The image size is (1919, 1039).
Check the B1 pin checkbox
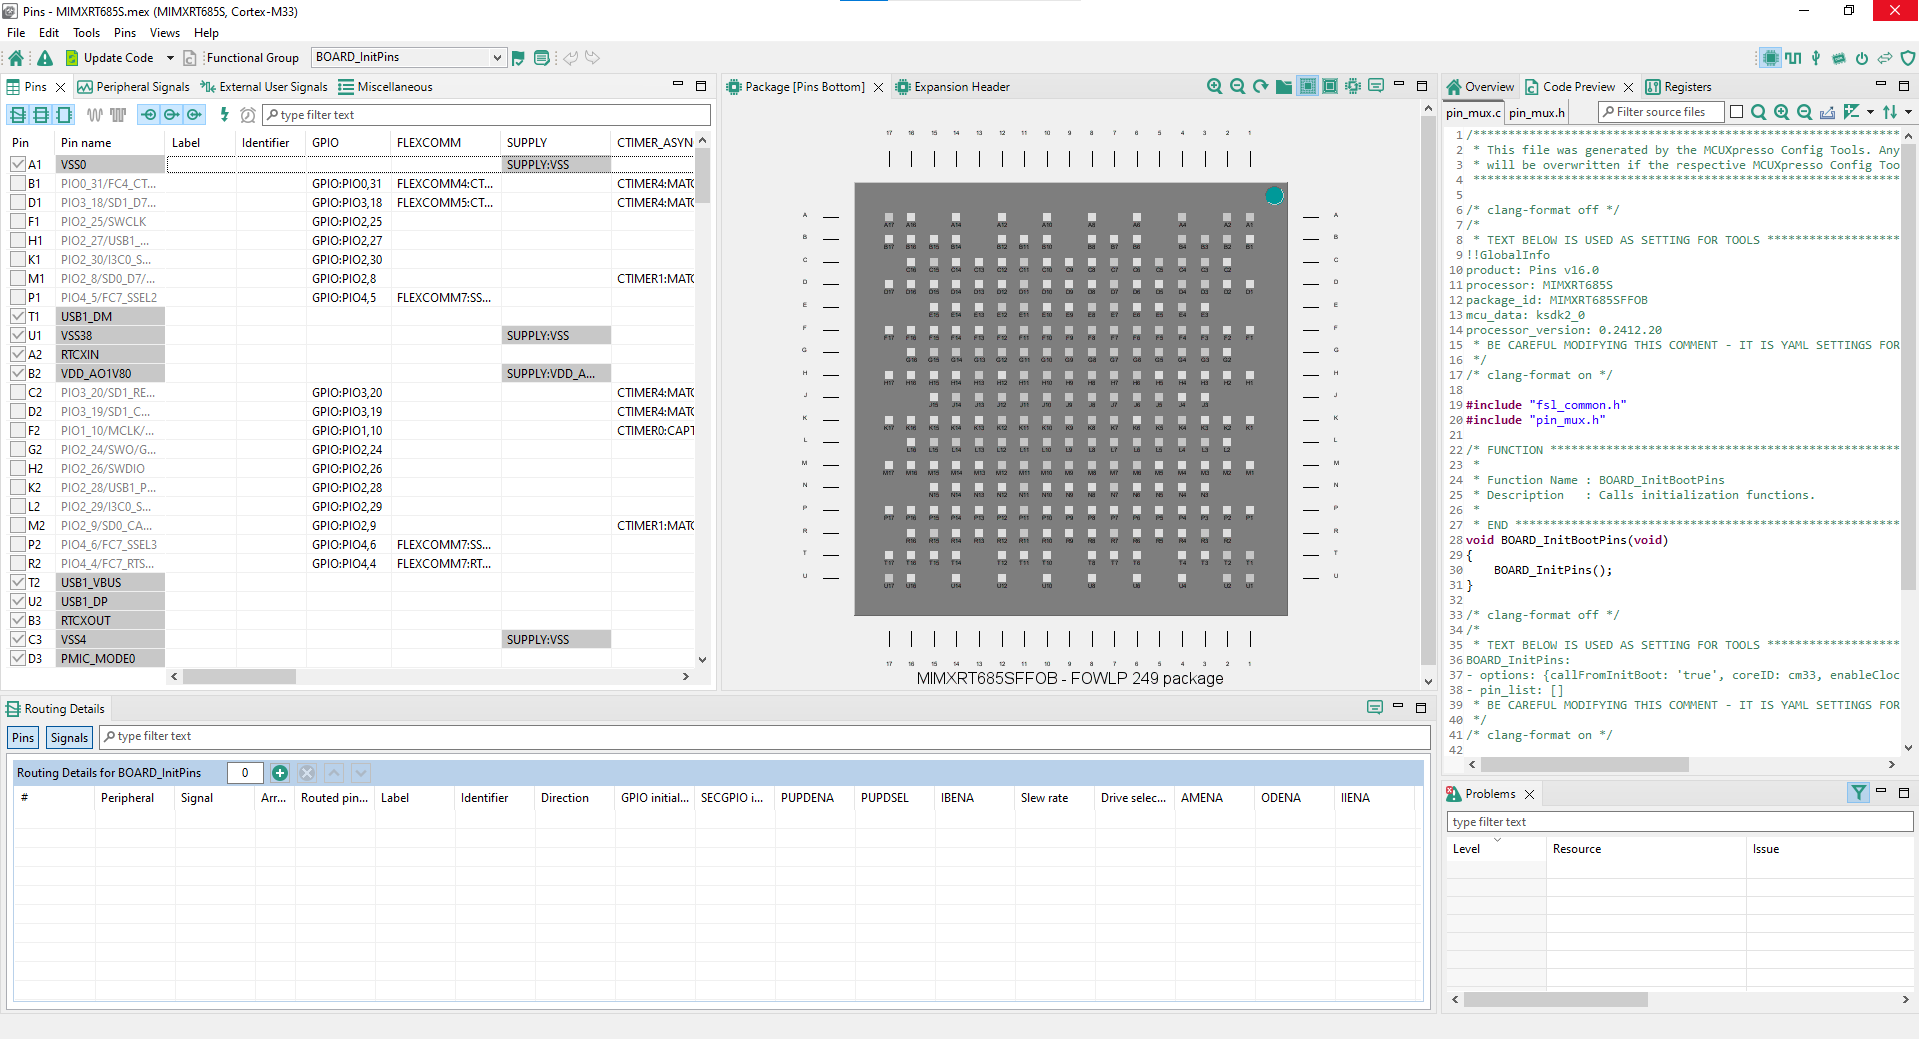pyautogui.click(x=18, y=184)
